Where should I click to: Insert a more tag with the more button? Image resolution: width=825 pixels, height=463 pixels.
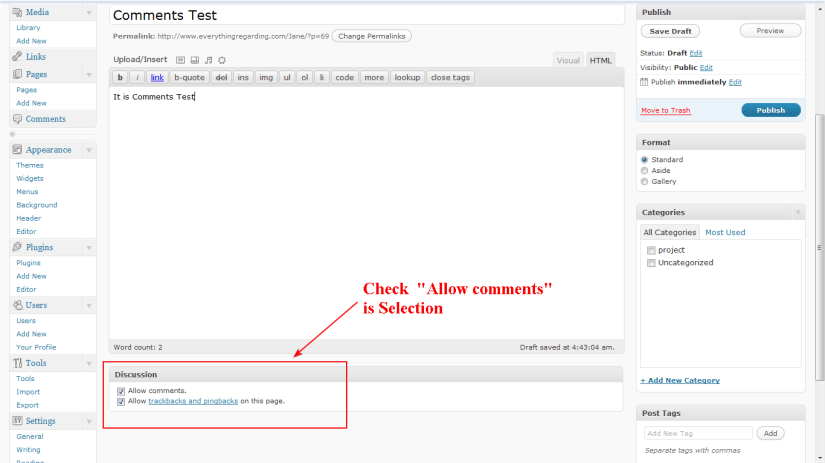[374, 77]
